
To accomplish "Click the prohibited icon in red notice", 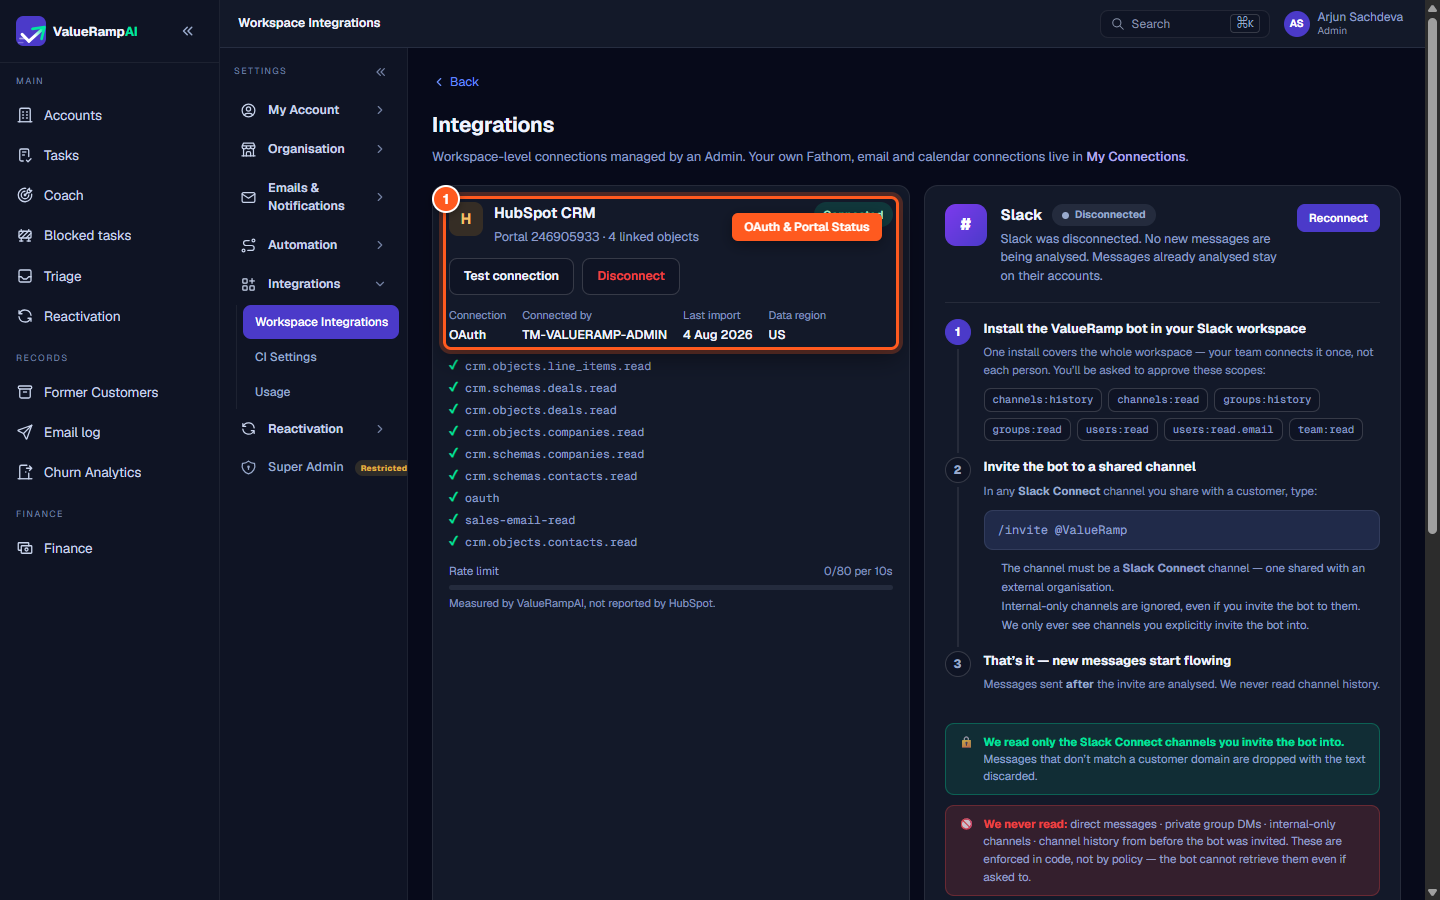I will [x=966, y=825].
